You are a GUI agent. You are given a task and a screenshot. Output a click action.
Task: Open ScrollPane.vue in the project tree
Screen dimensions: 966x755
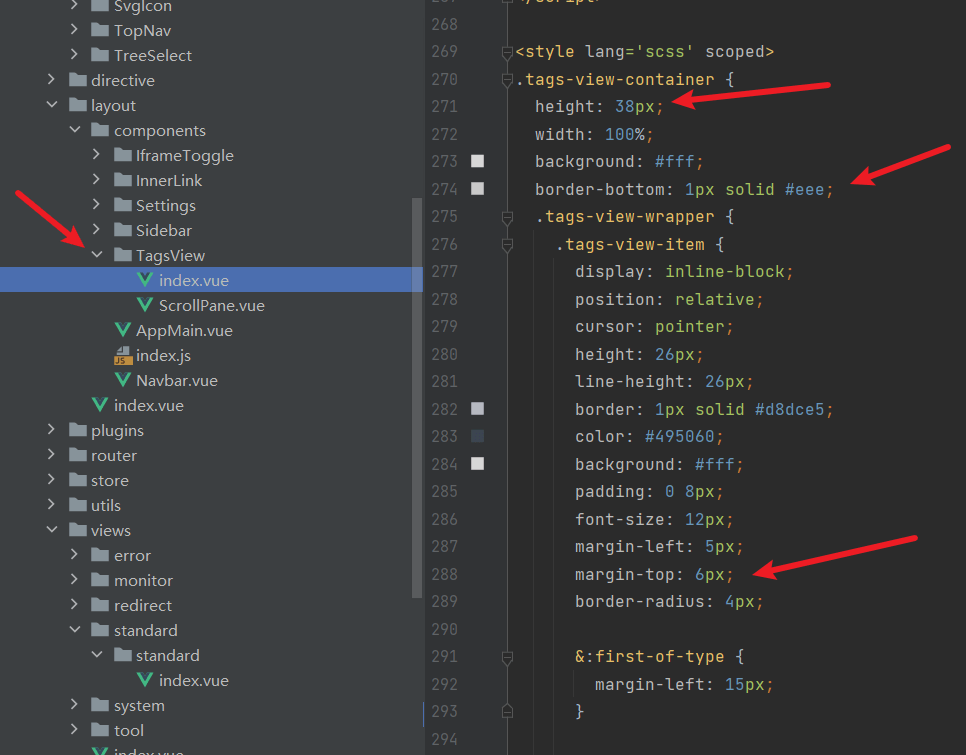[x=211, y=305]
